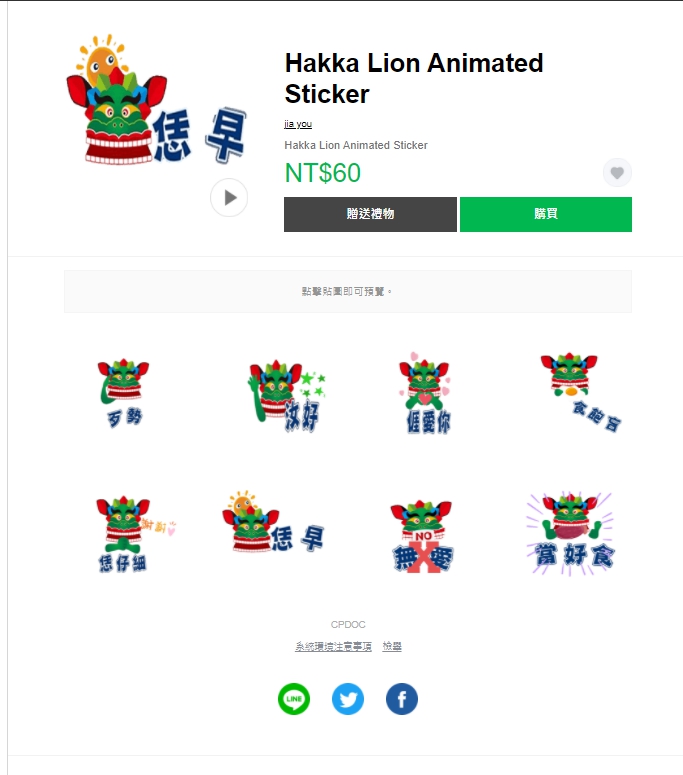The height and width of the screenshot is (775, 683).
Task: Add sticker to wishlist with heart icon
Action: [x=617, y=172]
